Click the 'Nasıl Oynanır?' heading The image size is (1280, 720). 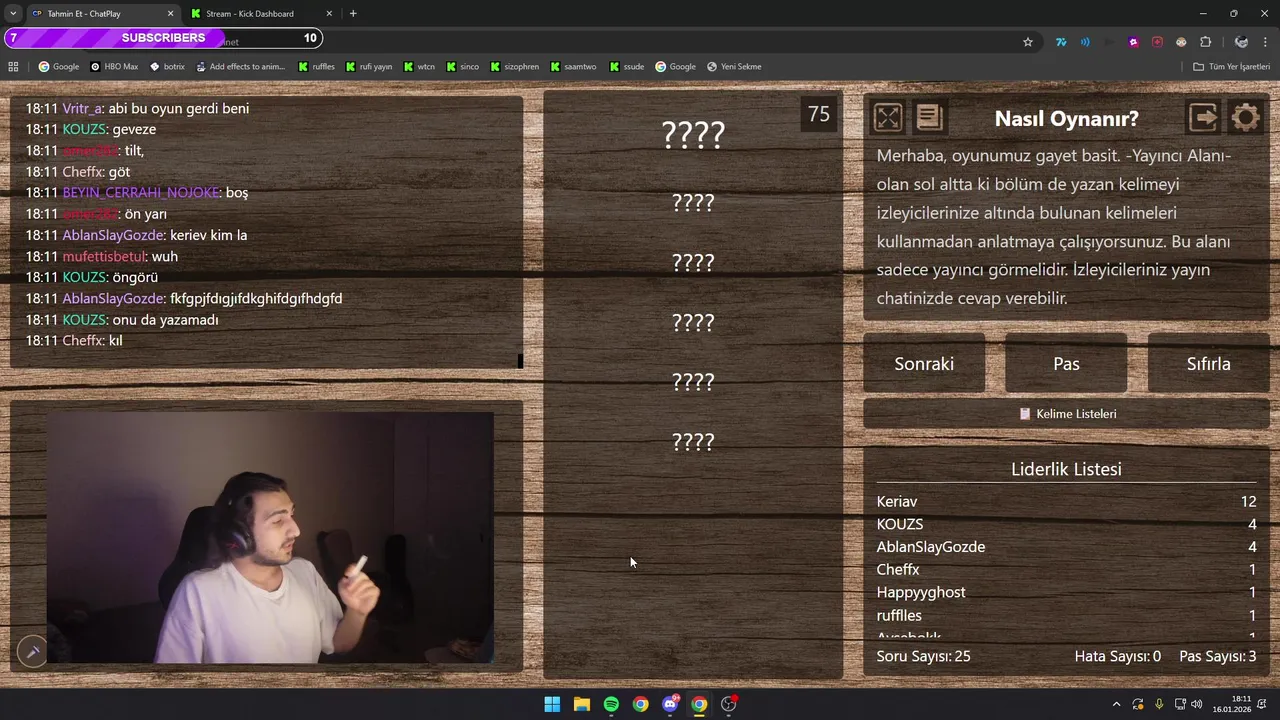[1066, 119]
